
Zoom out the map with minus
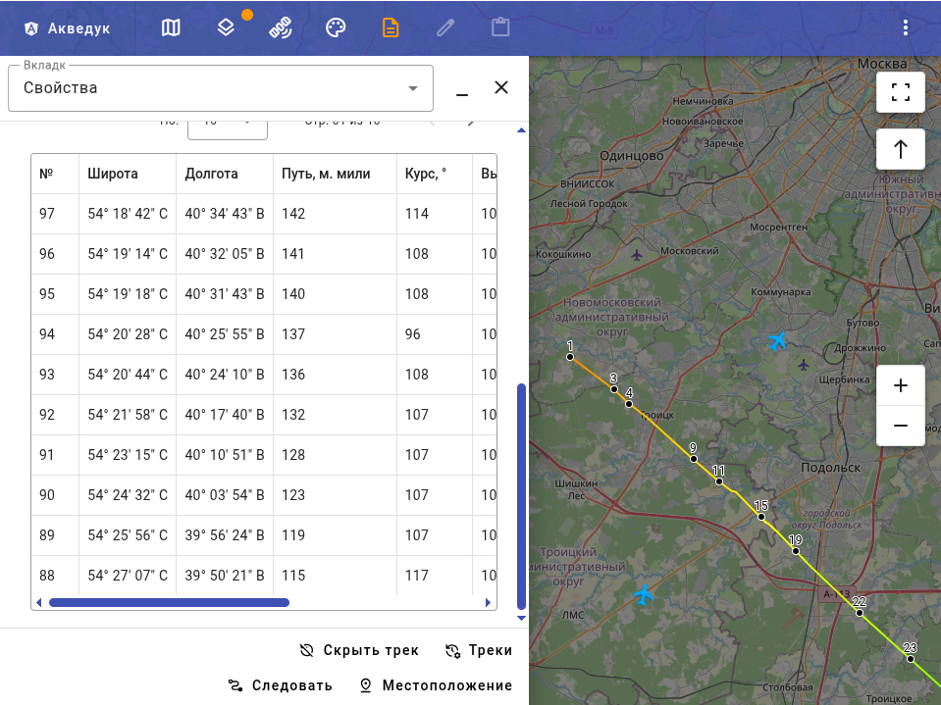tap(900, 426)
